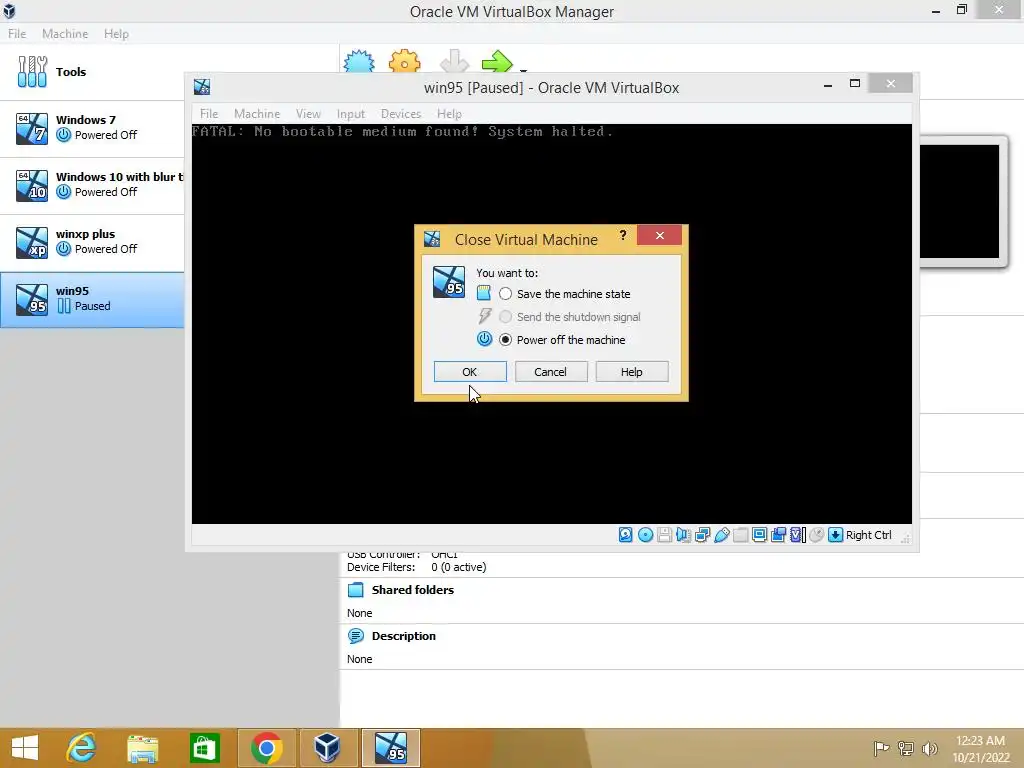Screen dimensions: 1024x768
Task: Open Windows Start button on taskbar
Action: (25, 748)
